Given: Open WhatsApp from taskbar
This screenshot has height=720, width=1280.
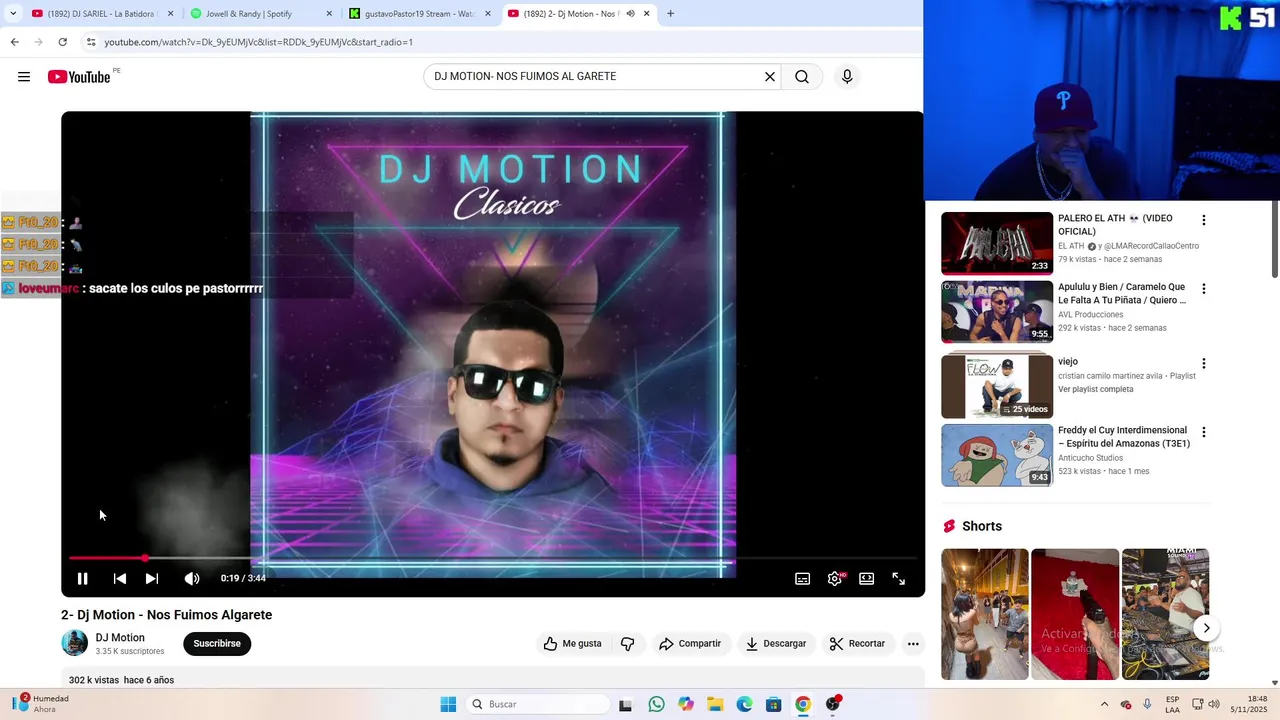Looking at the screenshot, I should [656, 704].
